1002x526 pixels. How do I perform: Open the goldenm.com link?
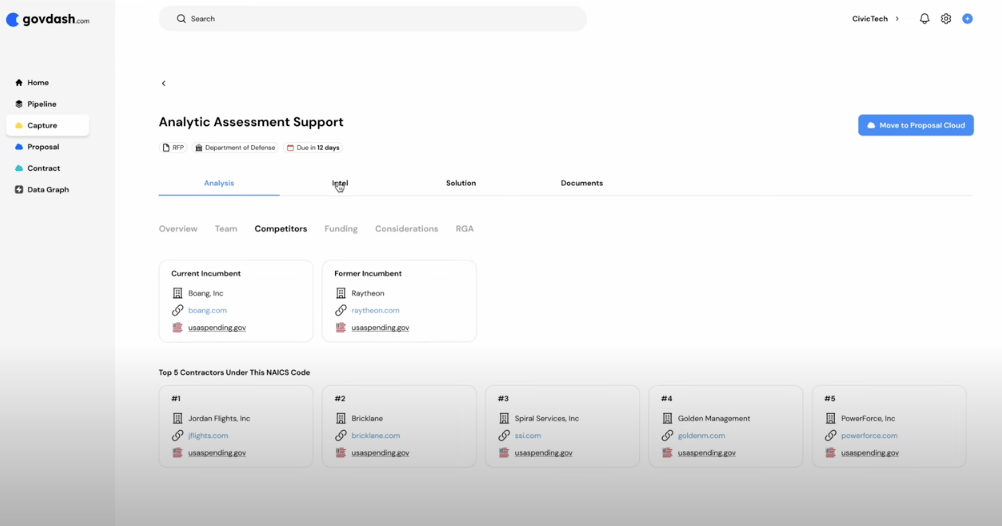701,435
